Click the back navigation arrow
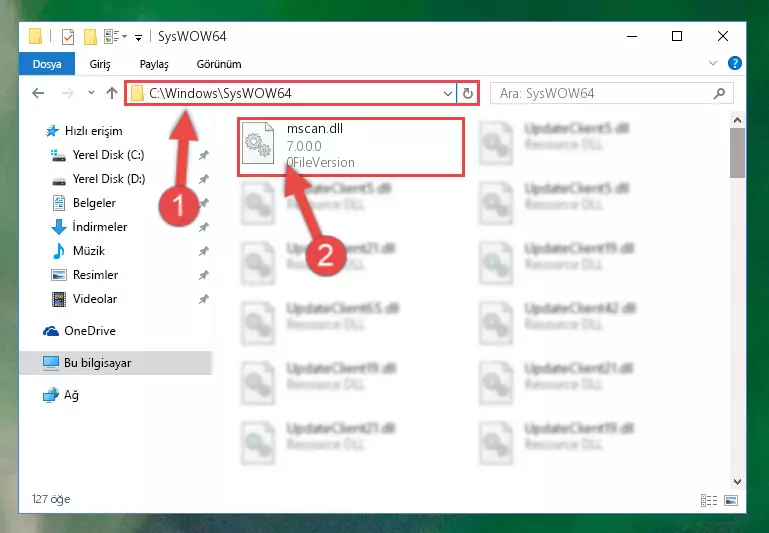 coord(38,93)
